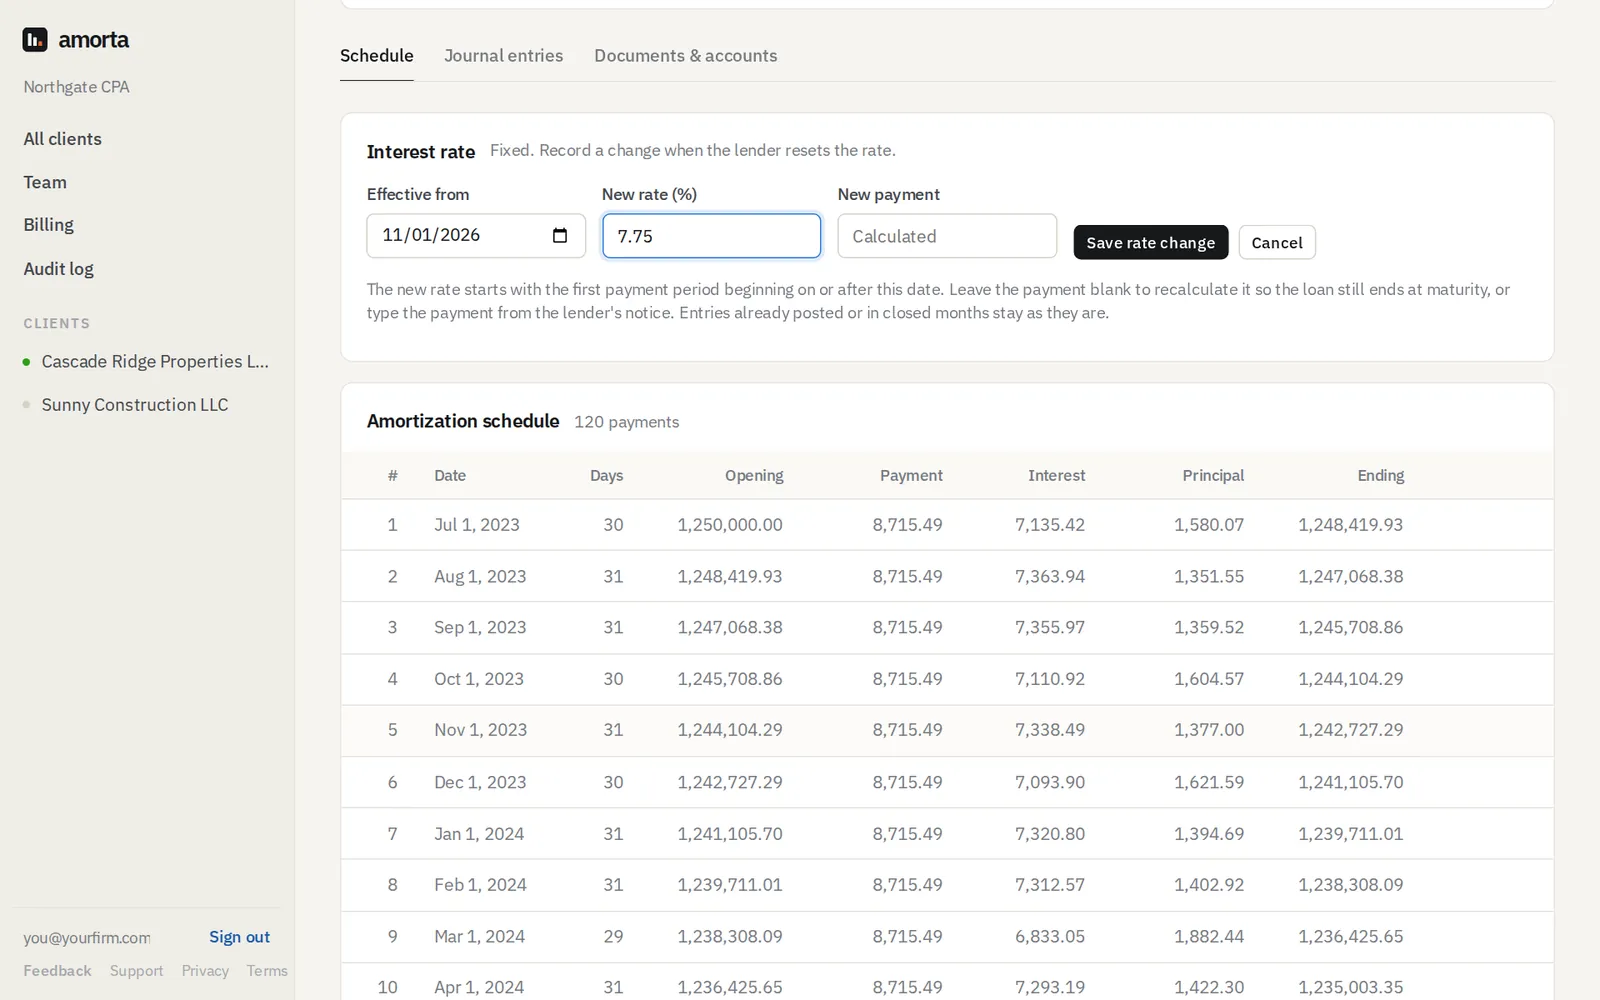Cancel the rate change
This screenshot has width=1600, height=1000.
click(1277, 242)
